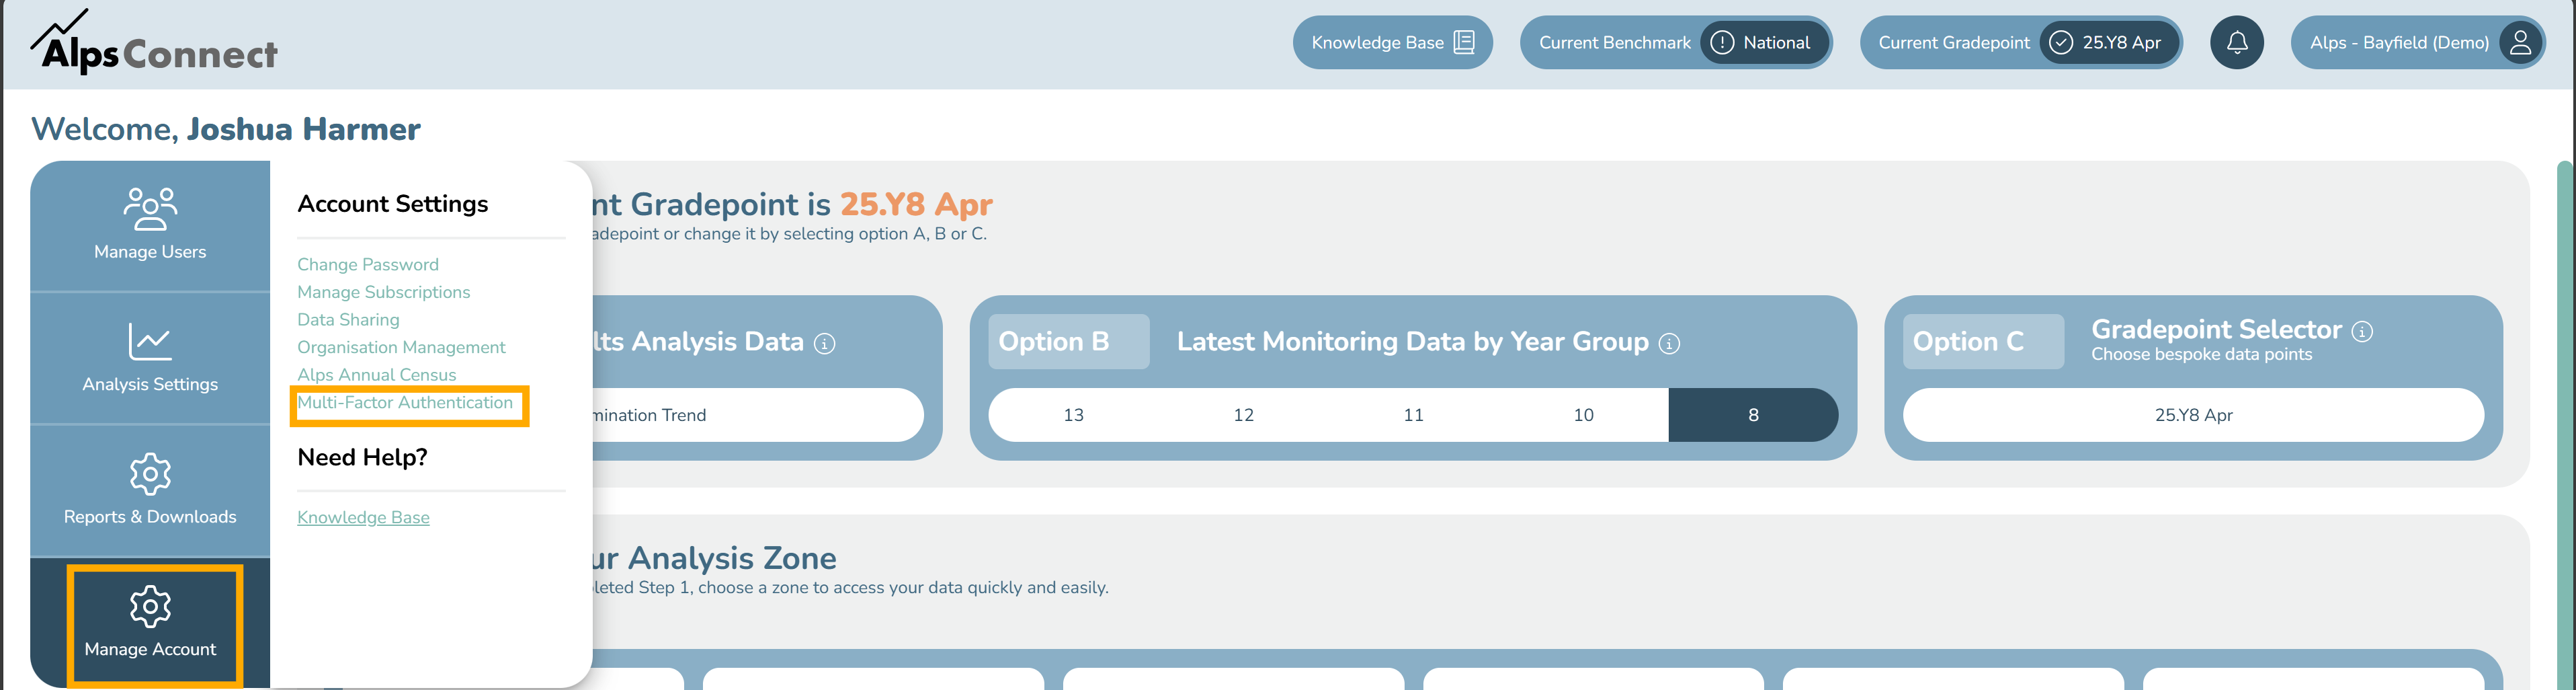Select year group 11 in Option B
Image resolution: width=2576 pixels, height=690 pixels.
1413,415
